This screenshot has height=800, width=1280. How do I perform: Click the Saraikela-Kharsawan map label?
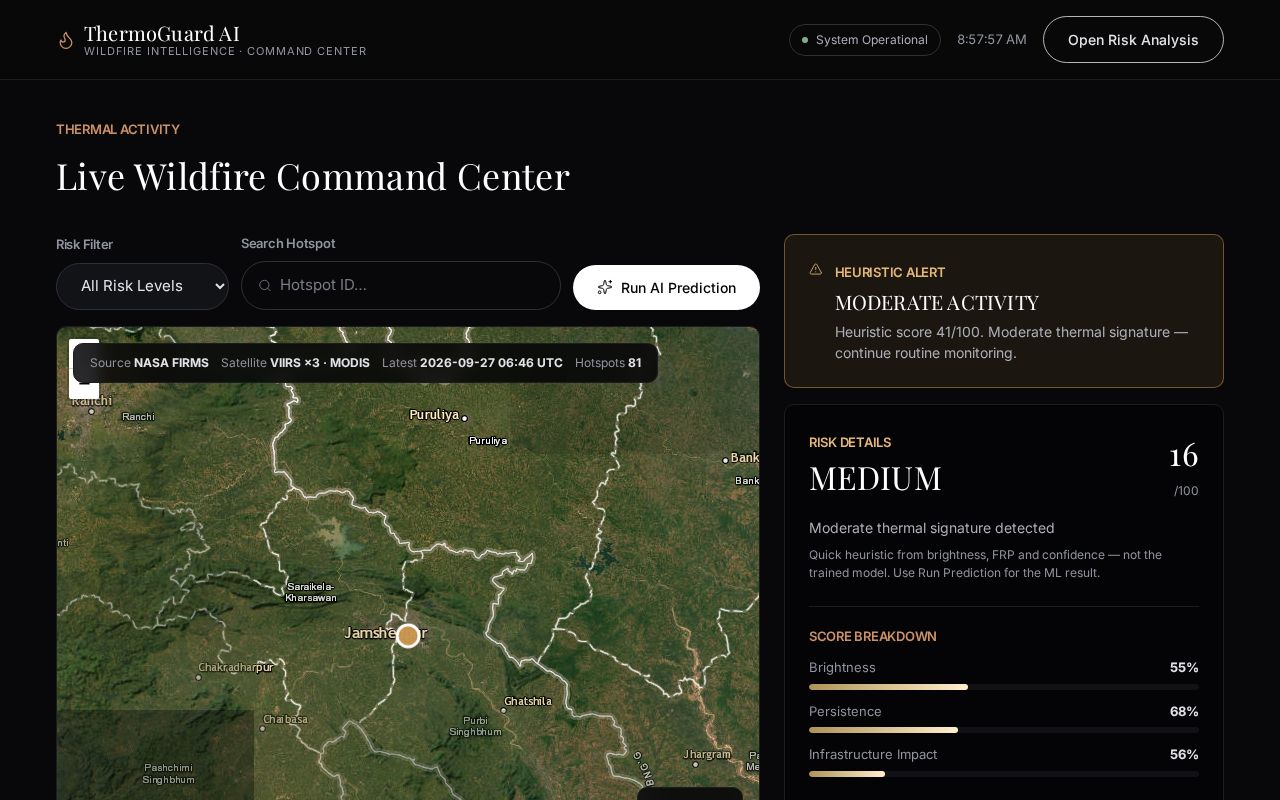click(311, 592)
